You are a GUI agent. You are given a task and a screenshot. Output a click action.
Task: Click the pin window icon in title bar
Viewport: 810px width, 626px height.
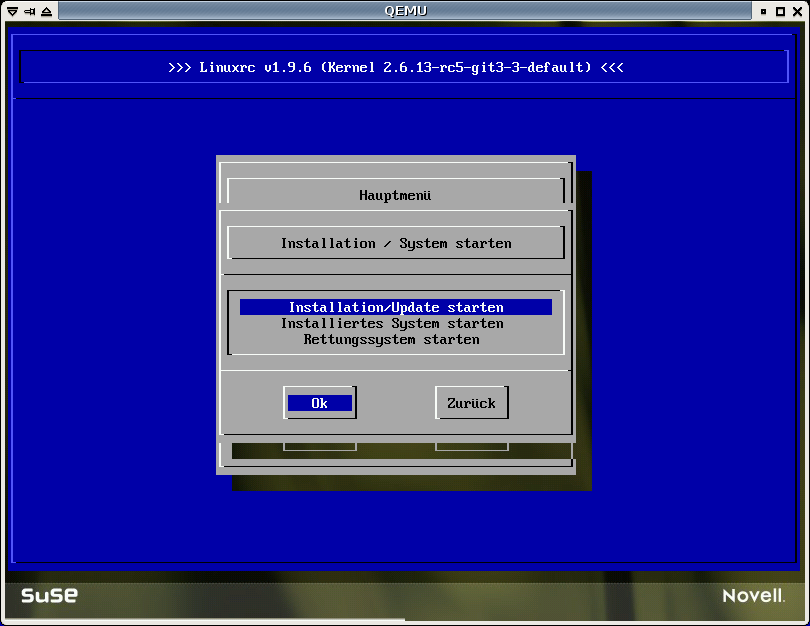tap(27, 10)
